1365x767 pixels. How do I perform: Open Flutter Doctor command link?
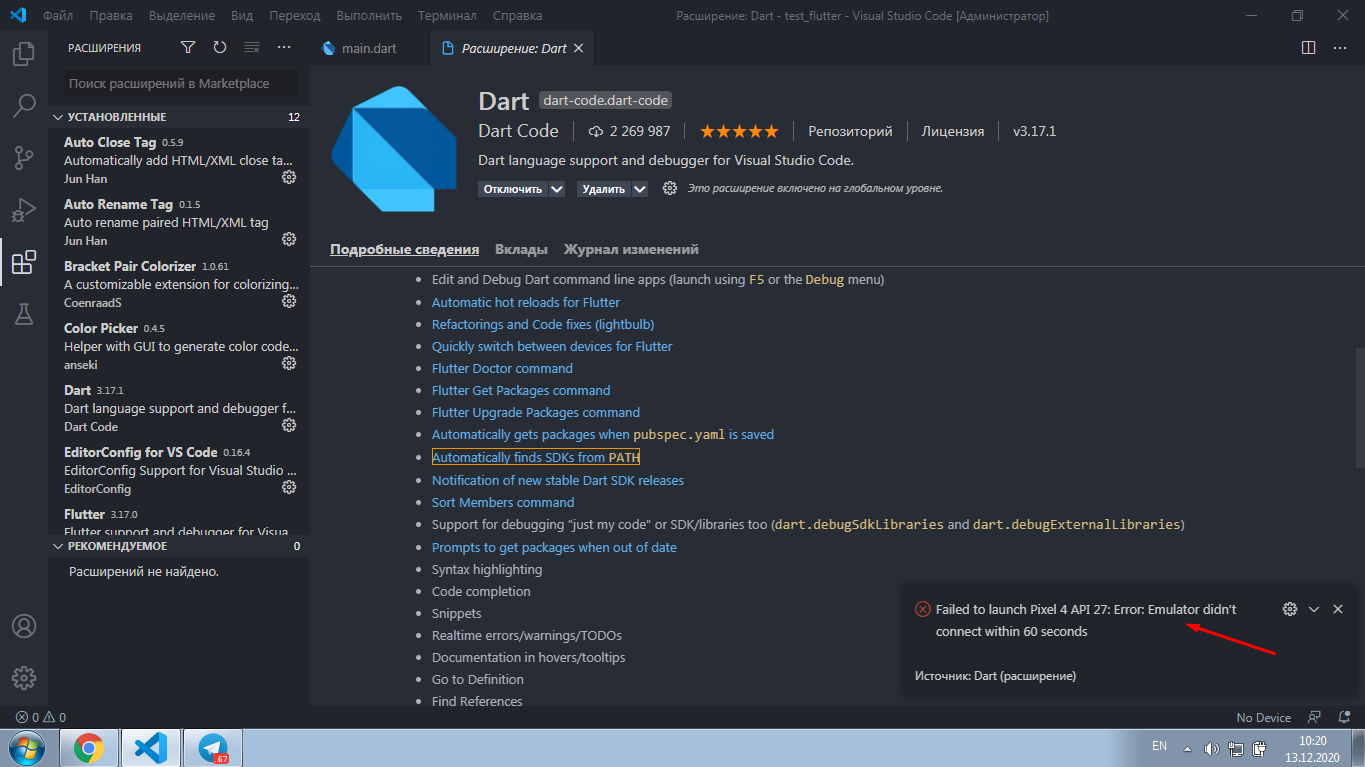pos(502,368)
